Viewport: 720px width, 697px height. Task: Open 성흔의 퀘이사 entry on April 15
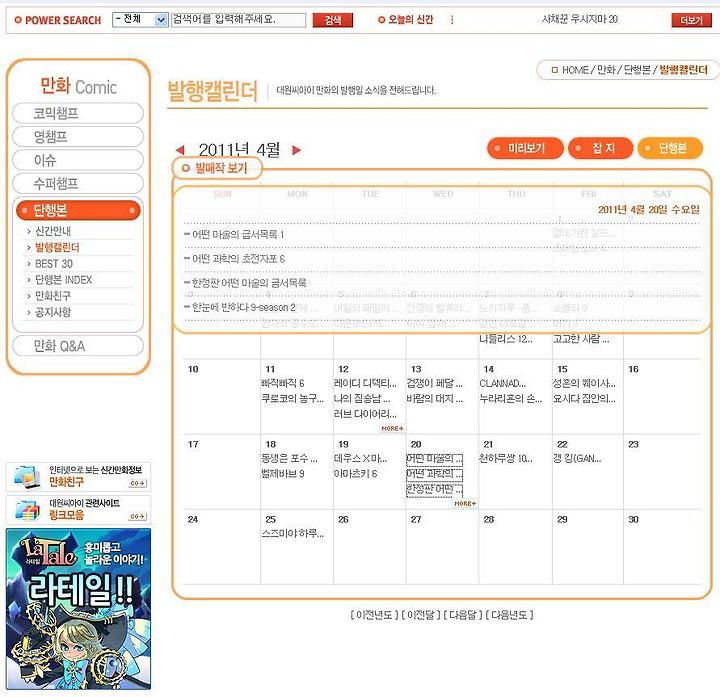coord(584,383)
